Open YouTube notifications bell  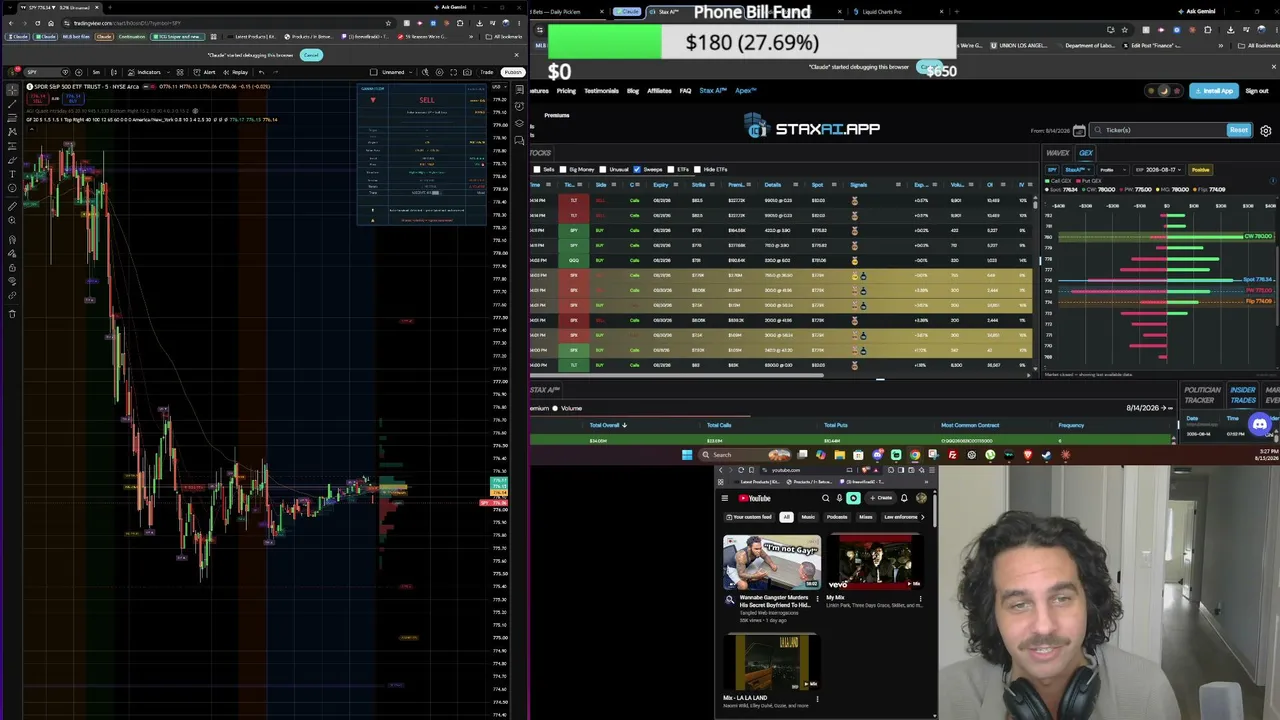[904, 498]
